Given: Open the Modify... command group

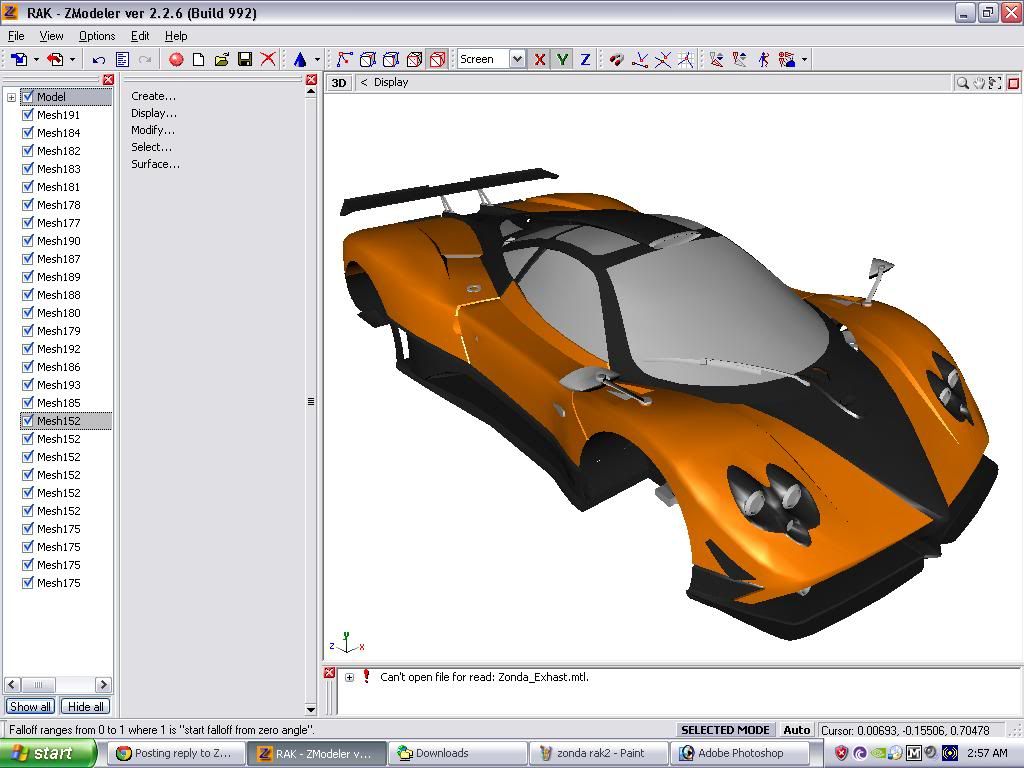Looking at the screenshot, I should click(x=153, y=130).
